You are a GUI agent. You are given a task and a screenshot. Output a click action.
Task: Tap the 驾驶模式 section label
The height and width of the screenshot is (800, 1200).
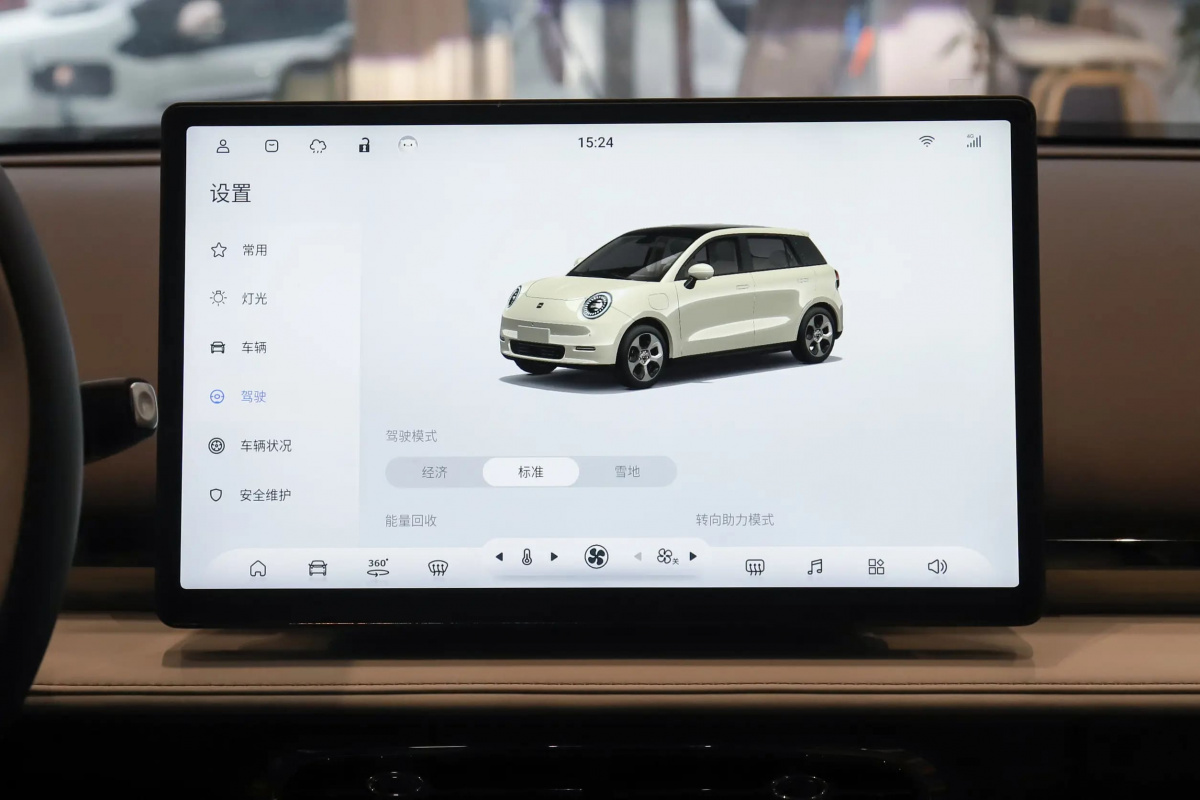[411, 436]
